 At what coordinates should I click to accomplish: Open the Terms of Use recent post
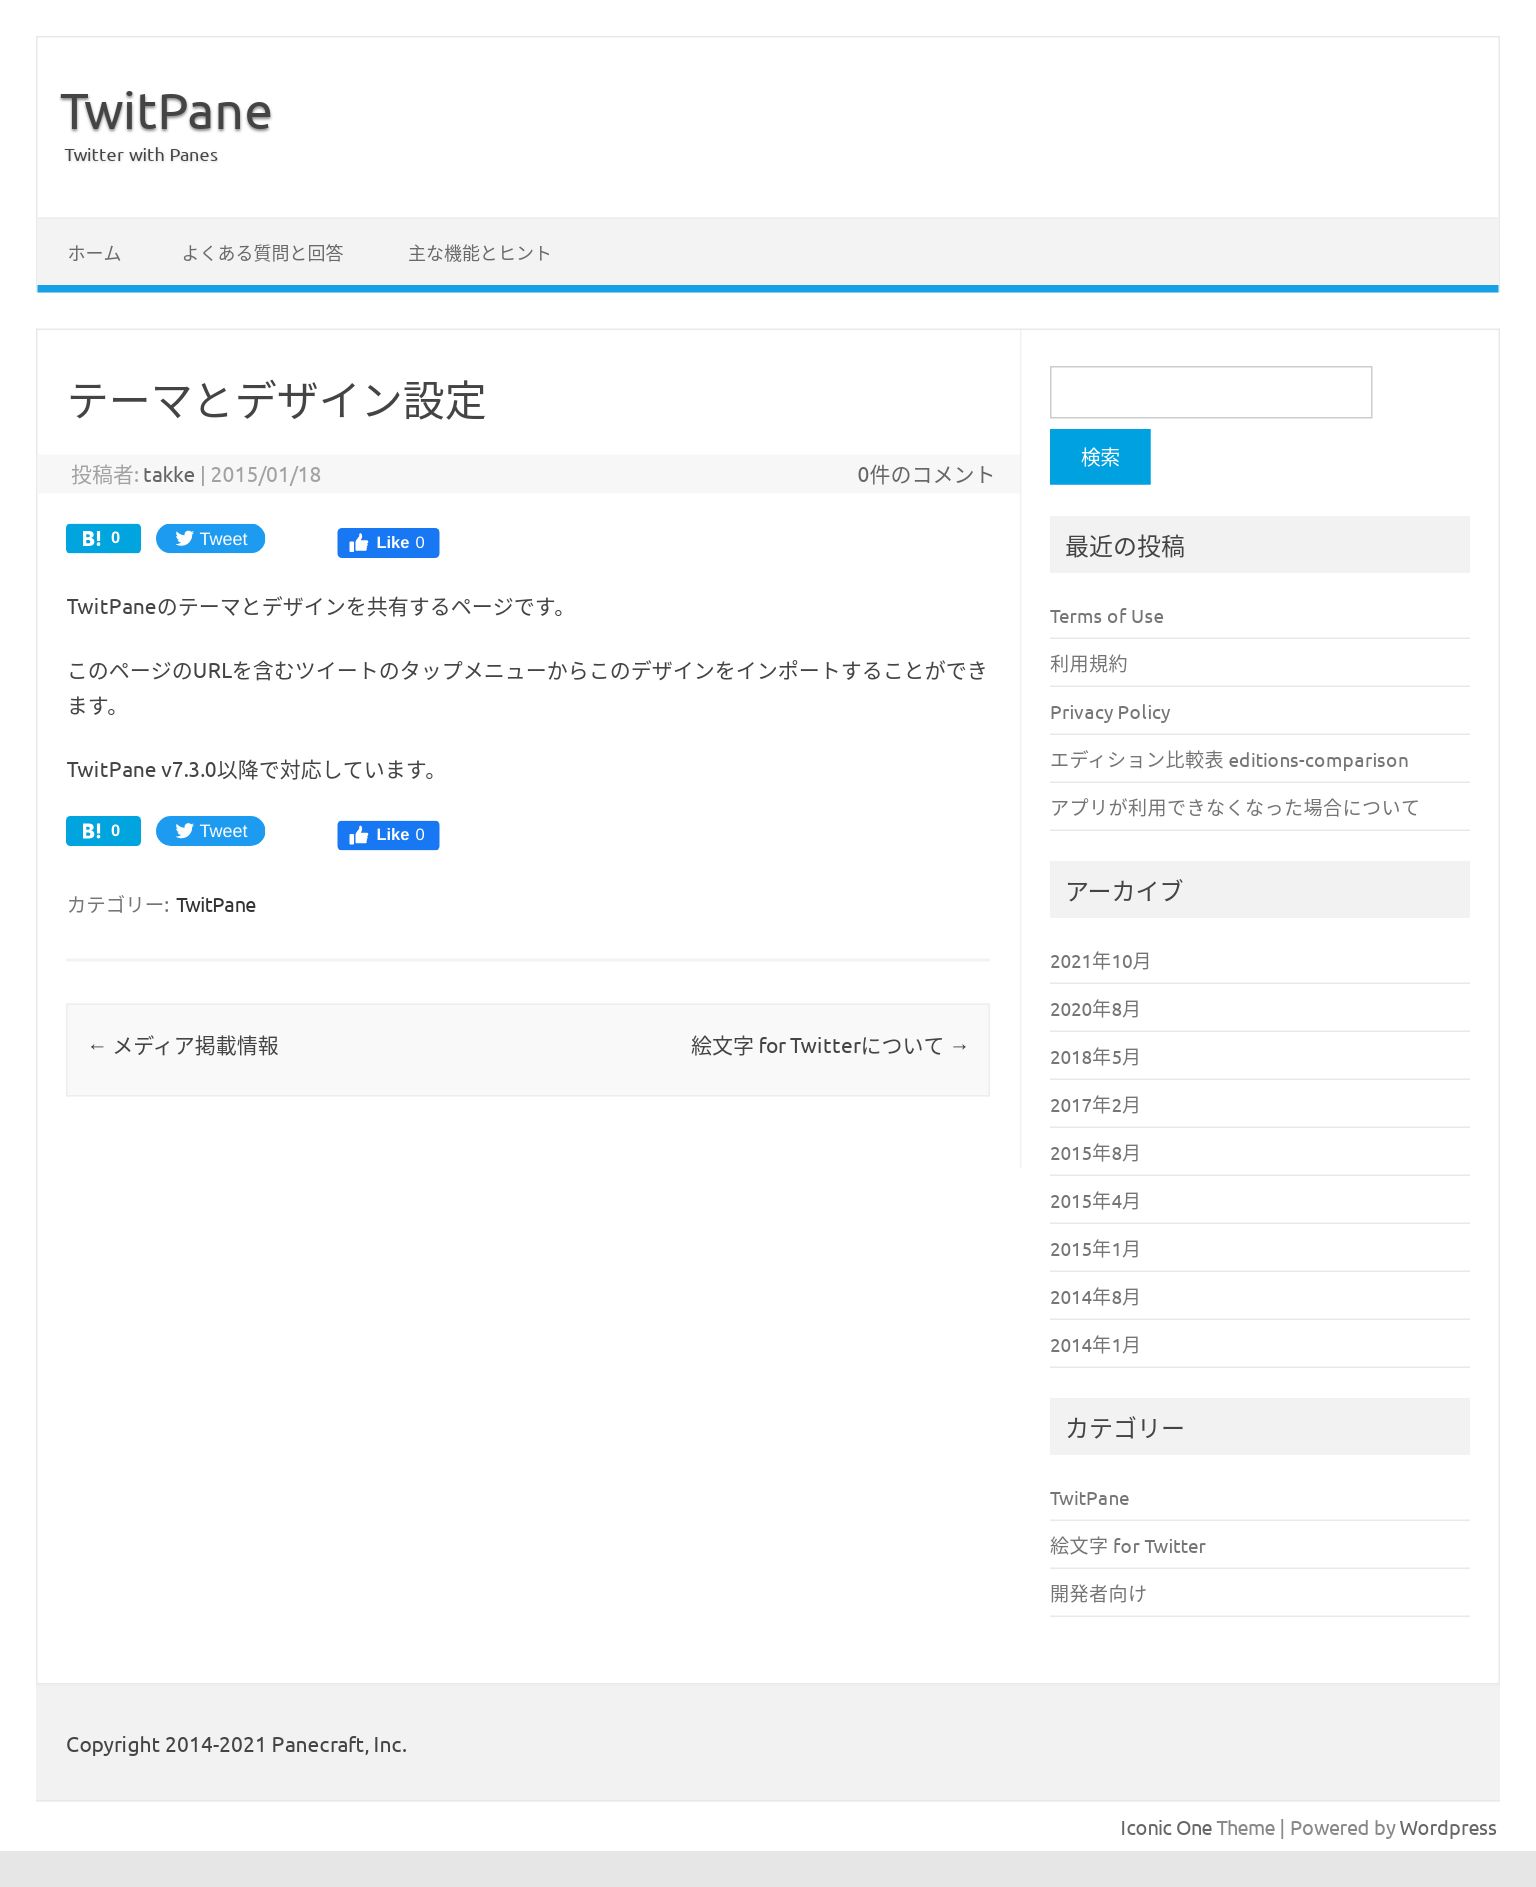click(1107, 616)
